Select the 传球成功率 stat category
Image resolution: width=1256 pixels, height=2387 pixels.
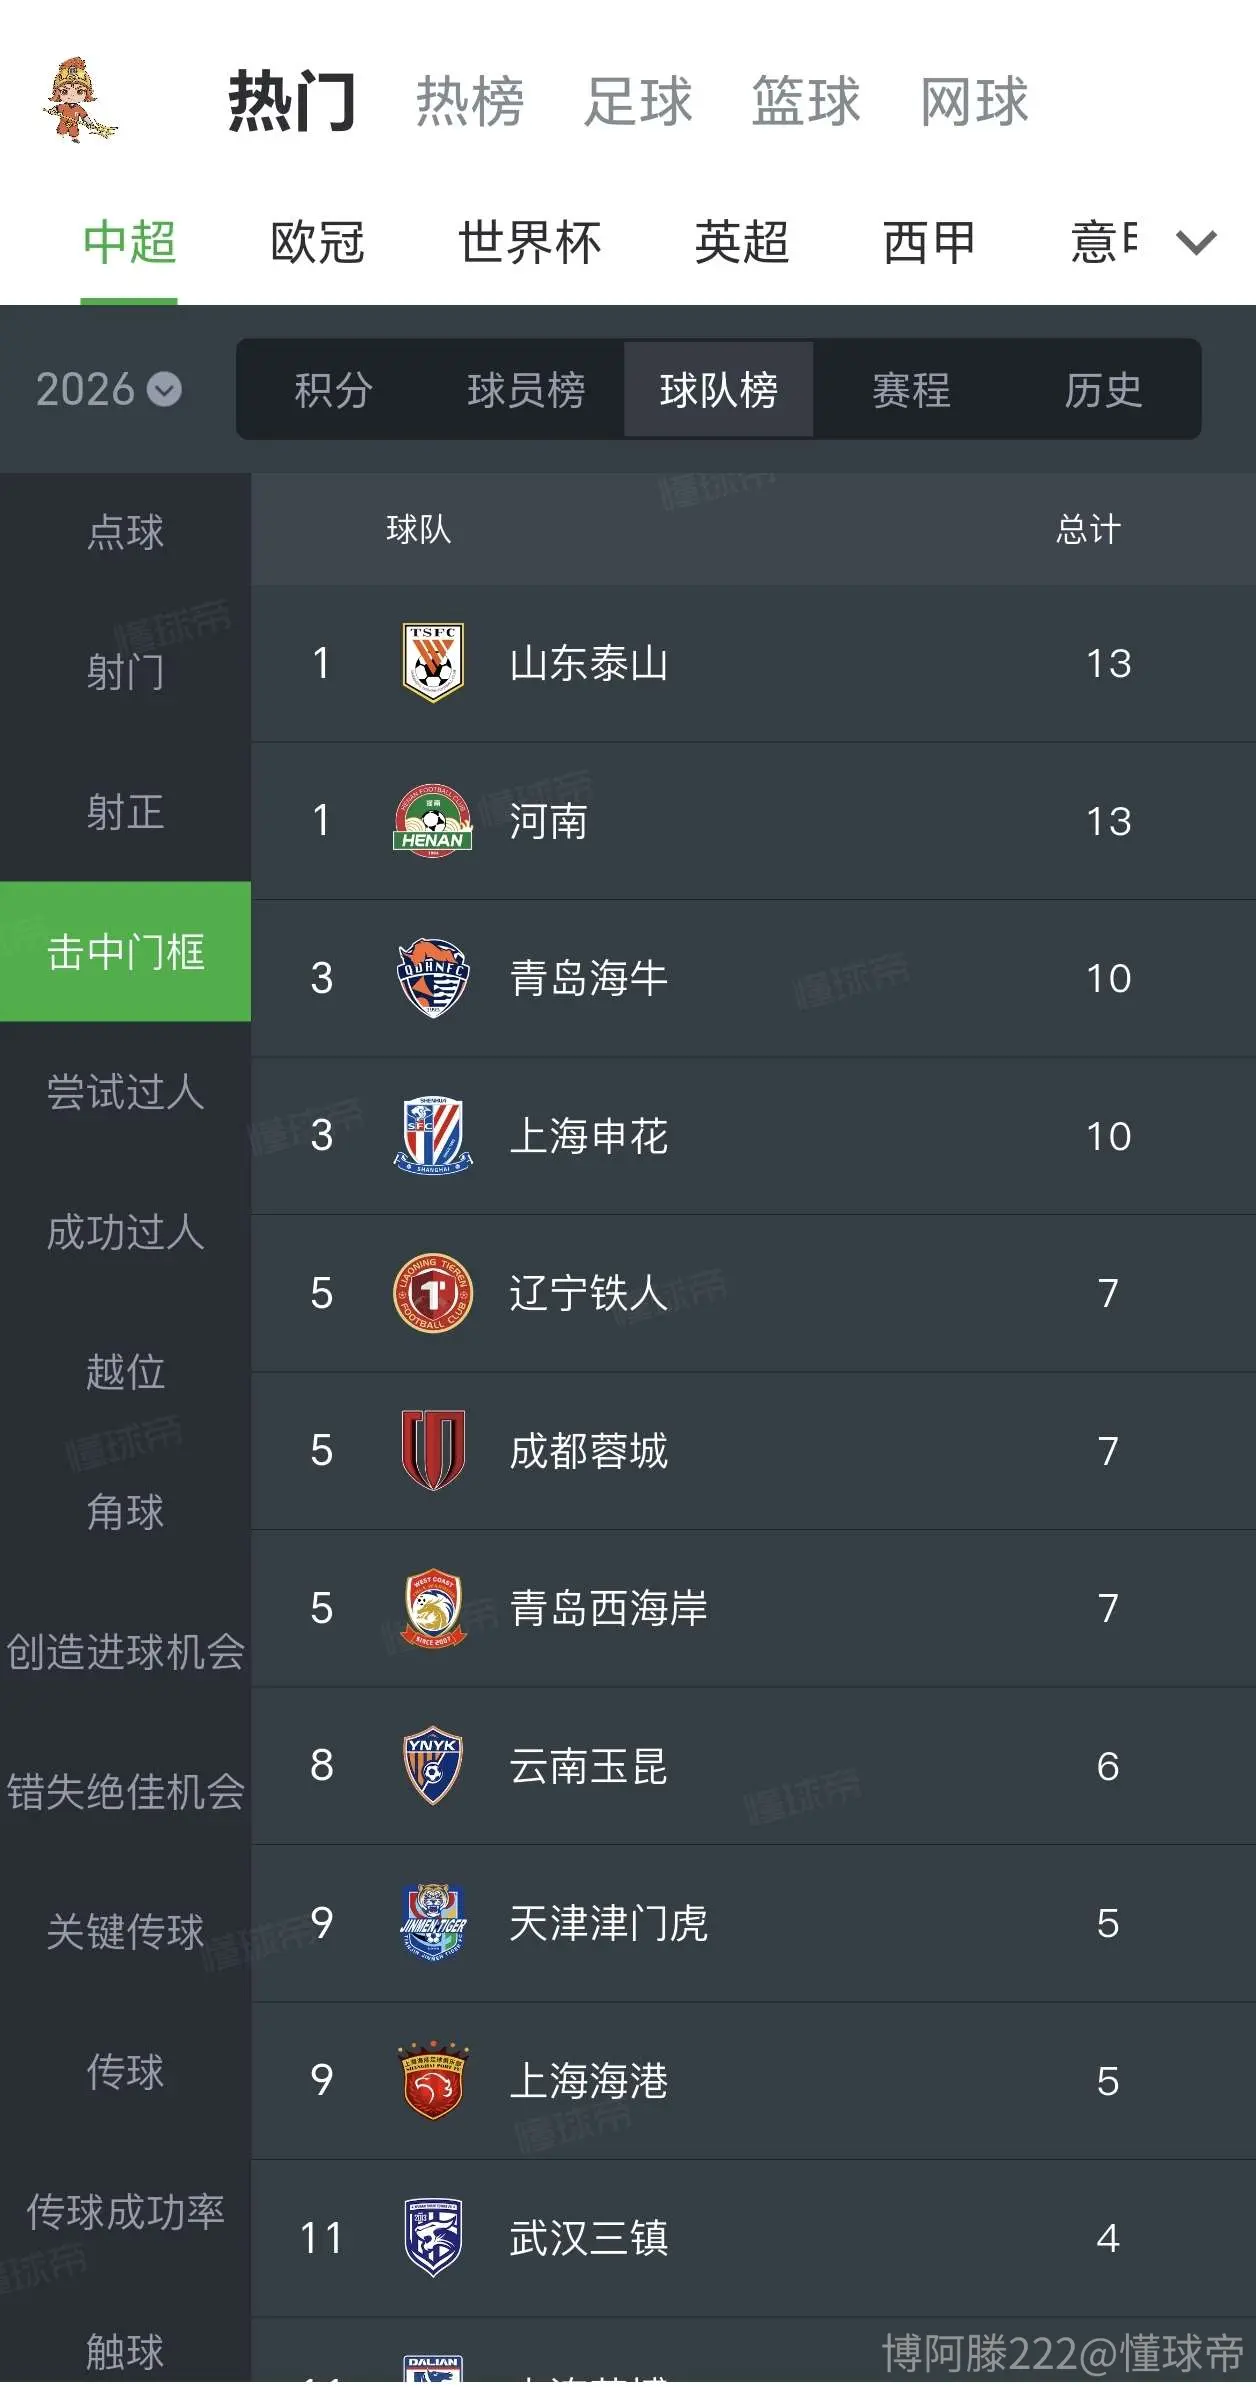click(x=125, y=2211)
